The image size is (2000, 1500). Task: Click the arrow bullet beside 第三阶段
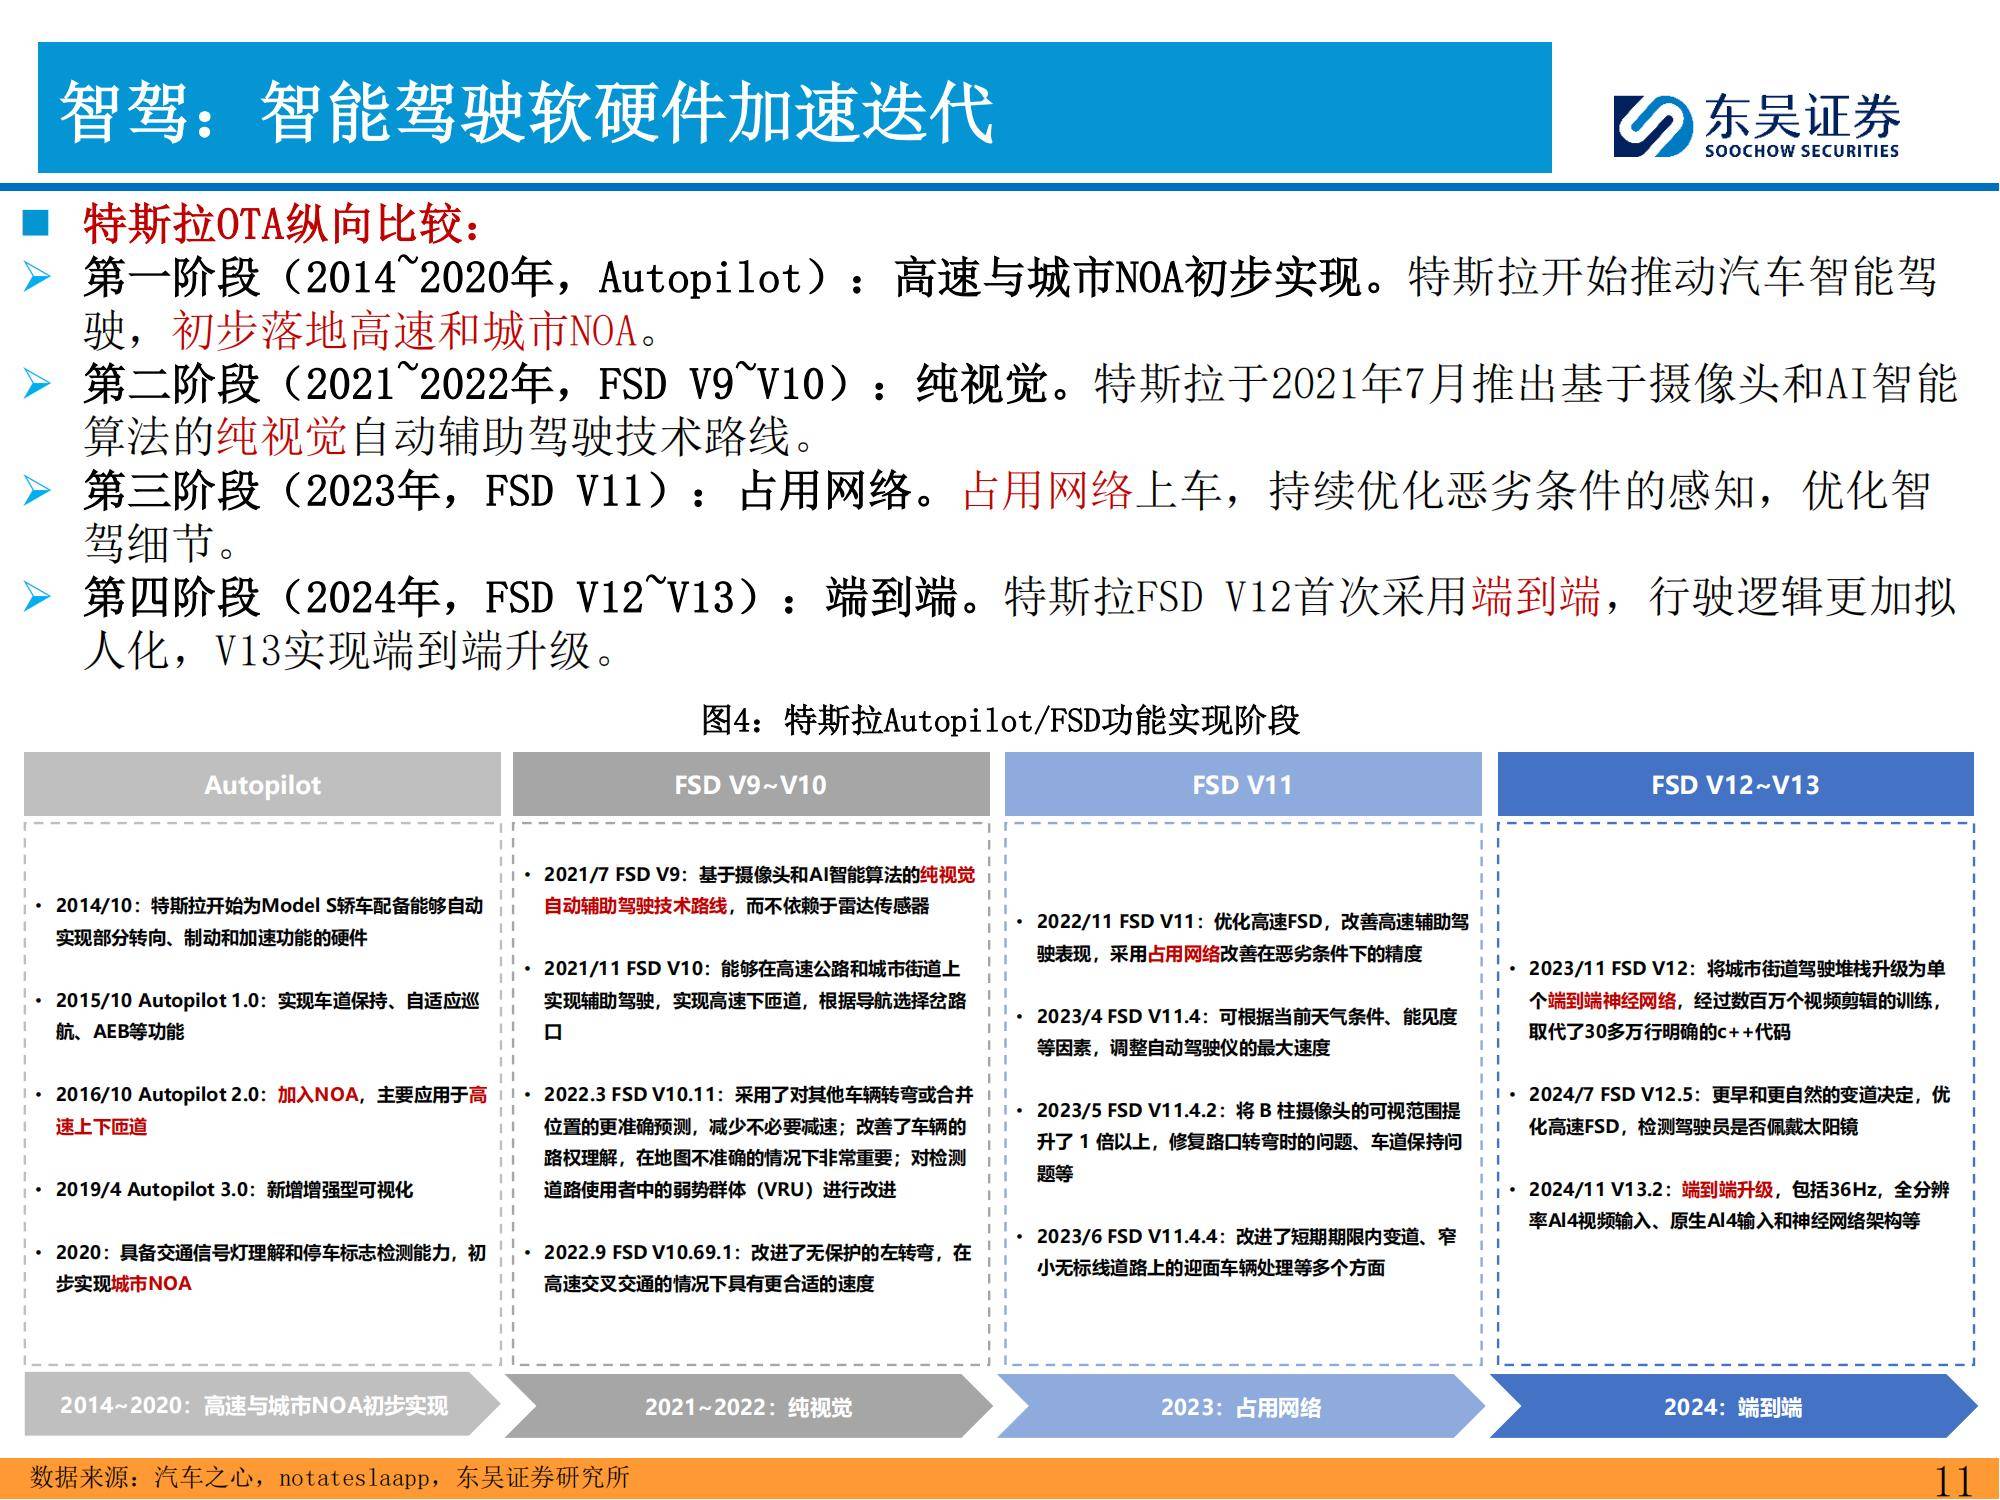tap(37, 490)
